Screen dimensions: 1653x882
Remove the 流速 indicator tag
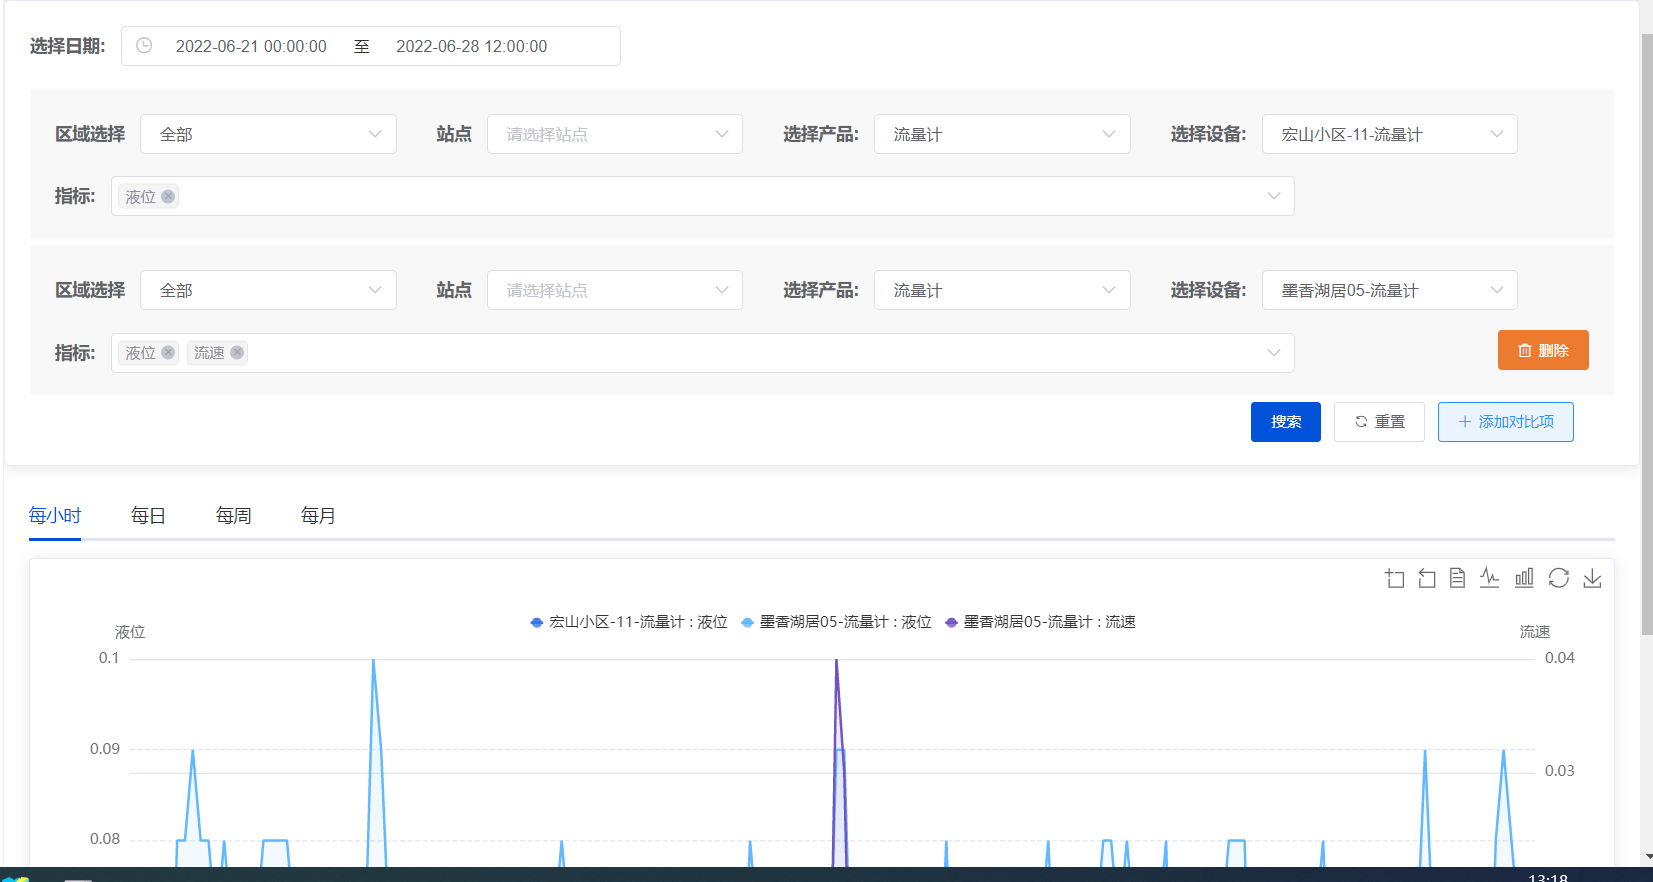[x=237, y=352]
